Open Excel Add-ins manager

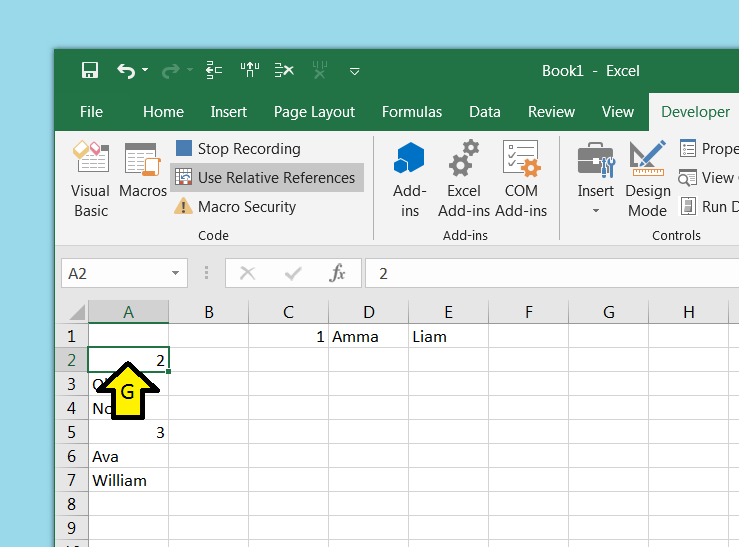[x=464, y=178]
